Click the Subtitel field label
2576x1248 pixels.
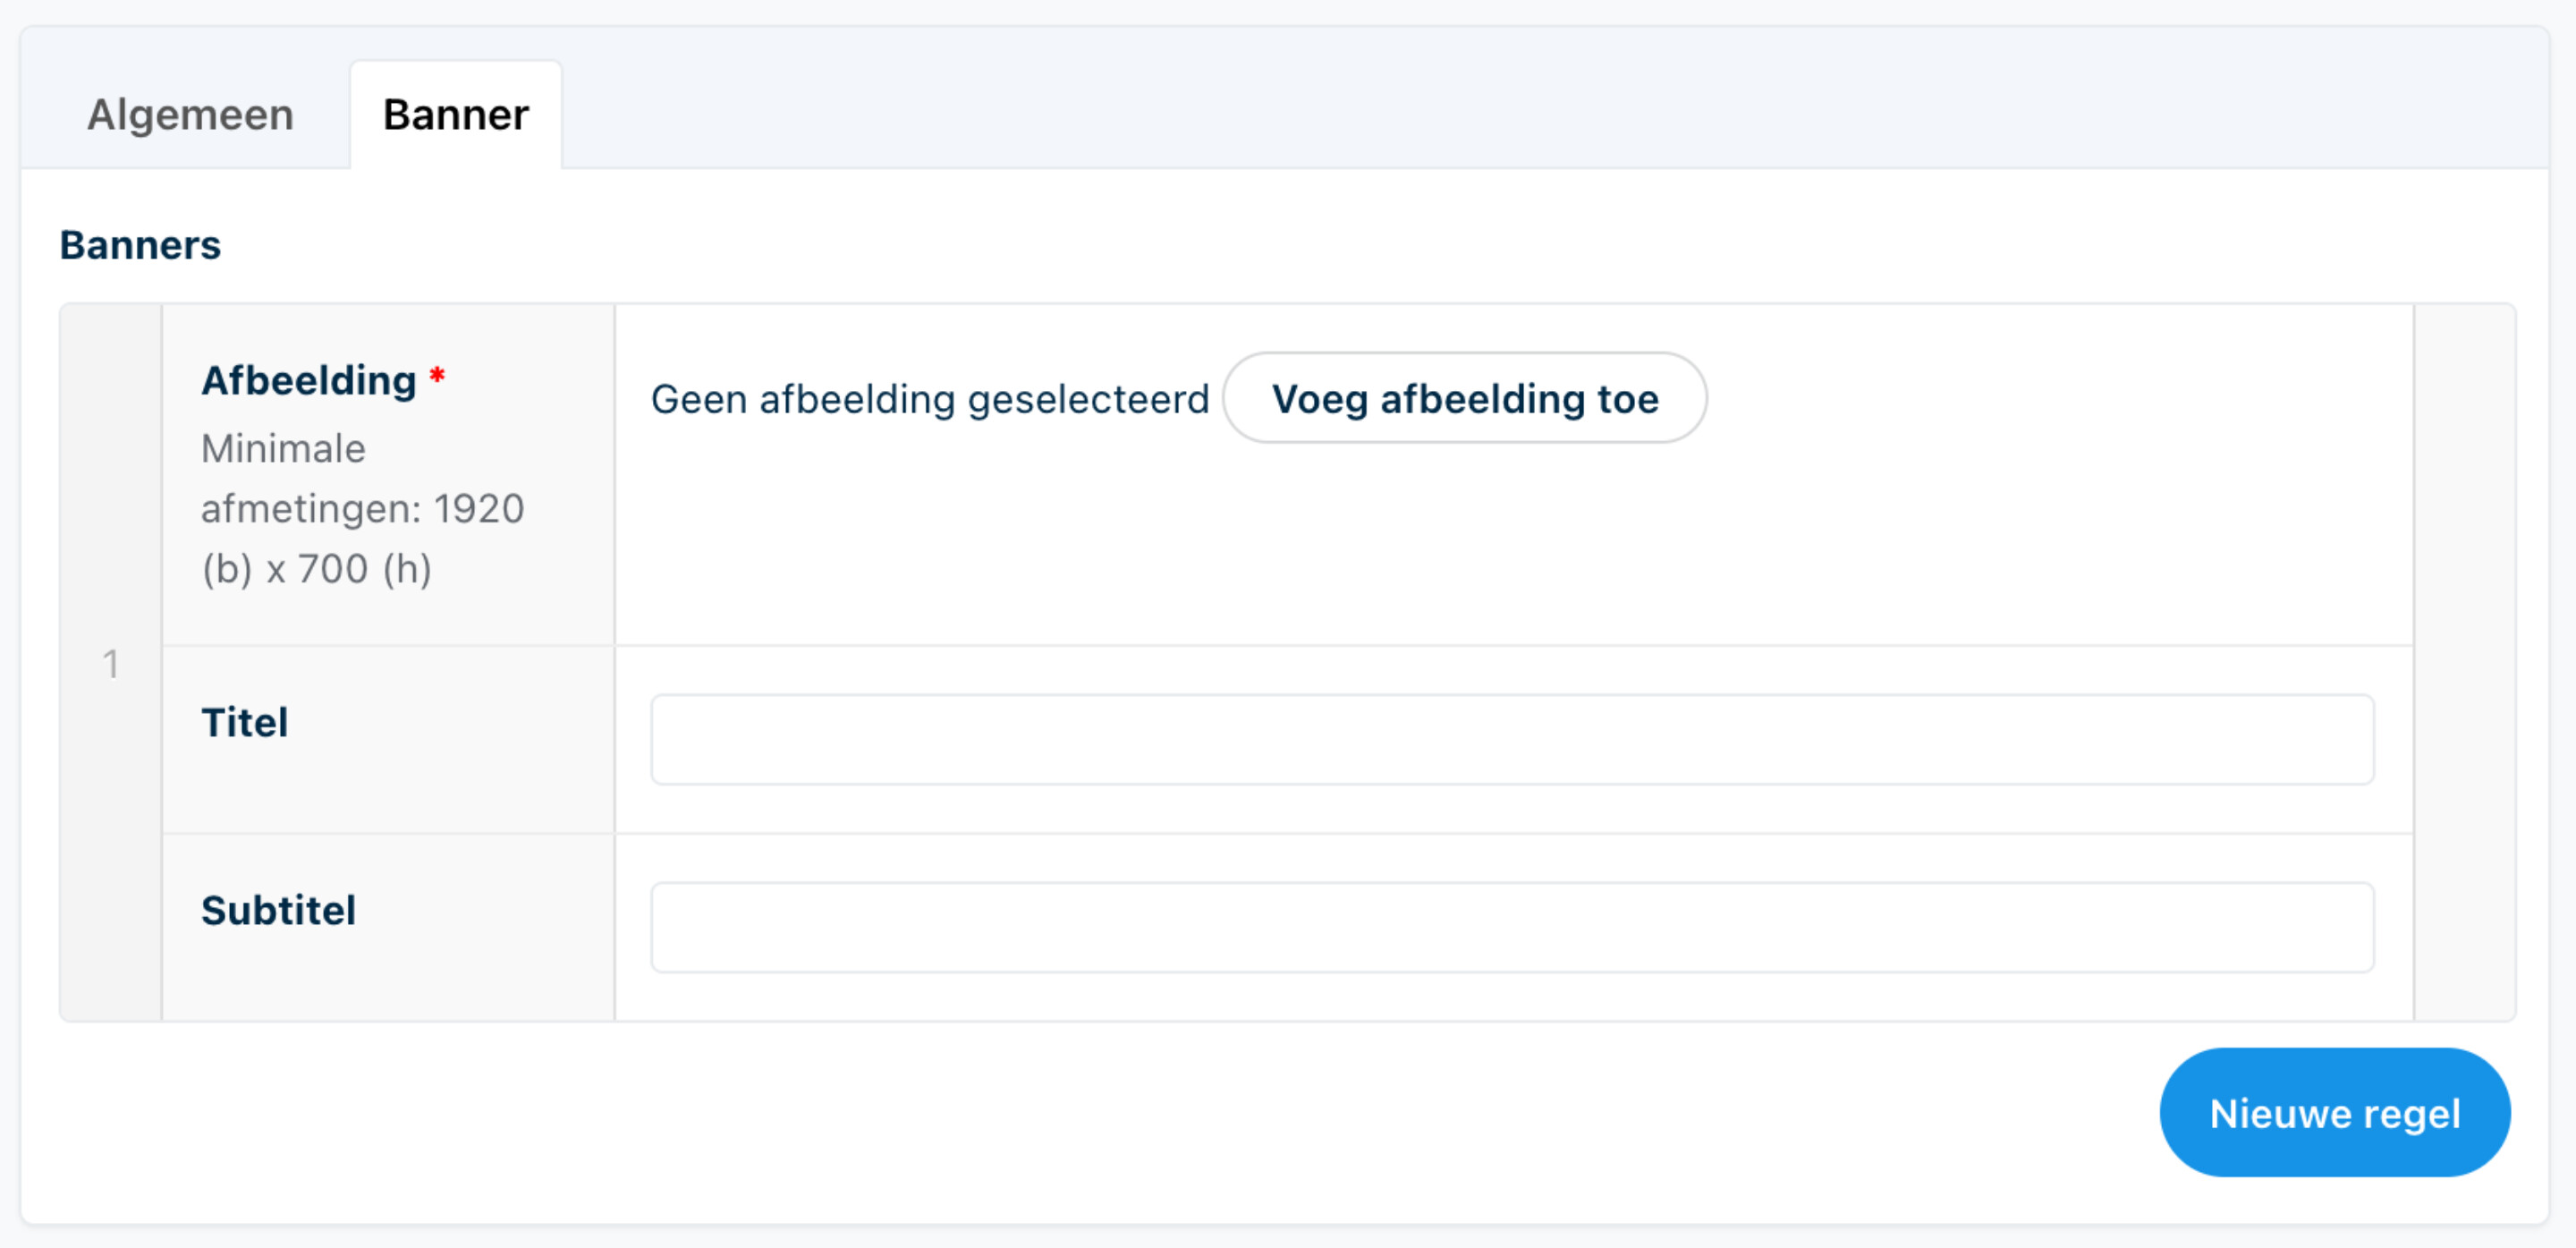click(x=278, y=911)
